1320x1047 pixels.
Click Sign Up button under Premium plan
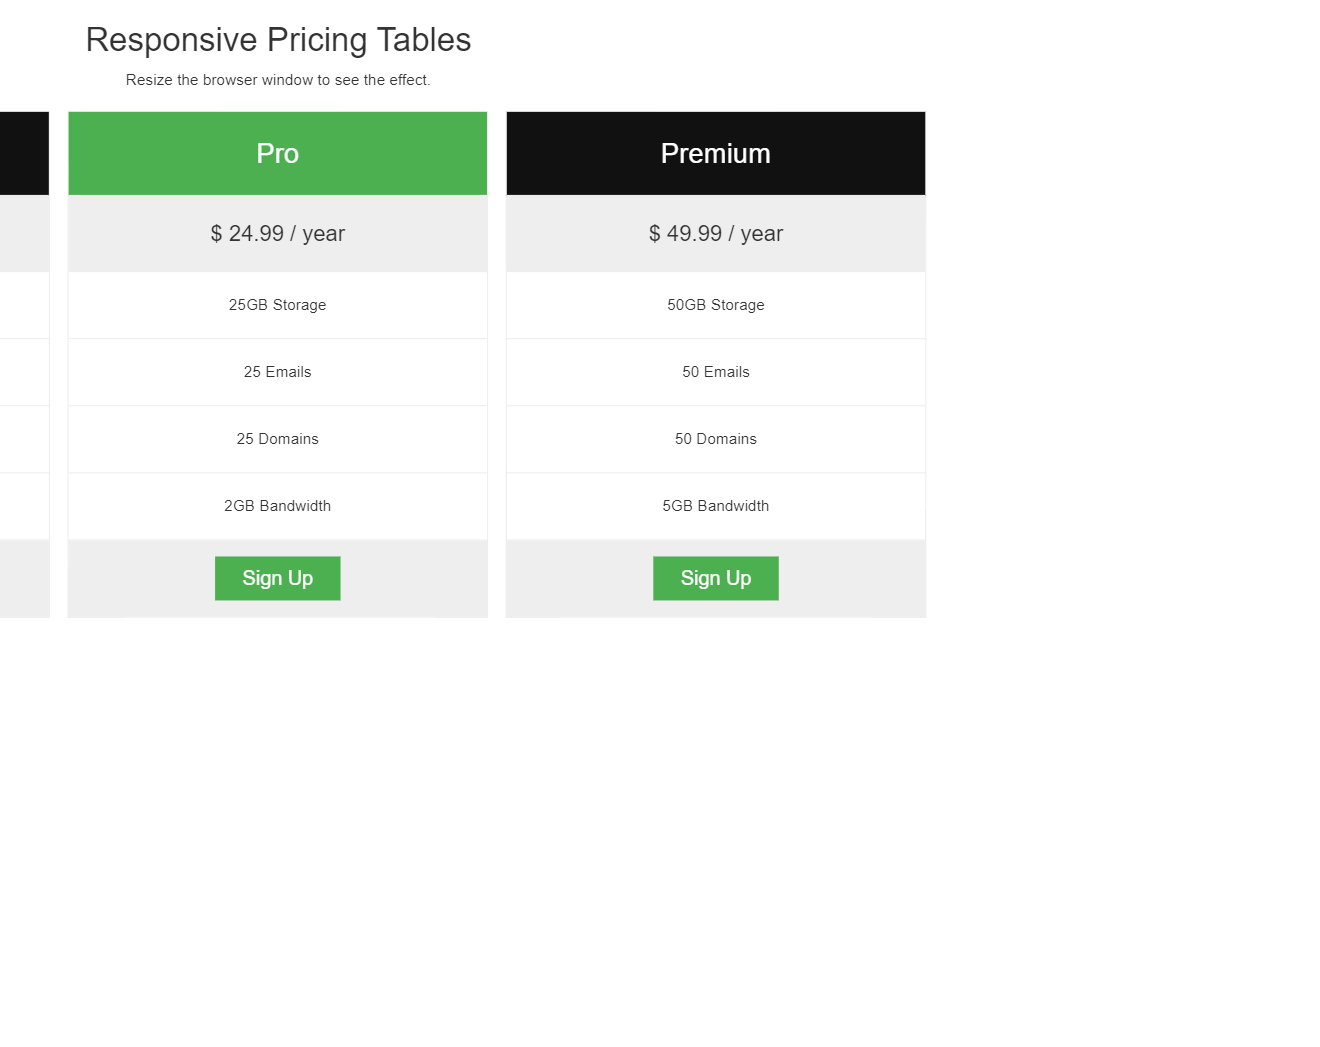715,578
